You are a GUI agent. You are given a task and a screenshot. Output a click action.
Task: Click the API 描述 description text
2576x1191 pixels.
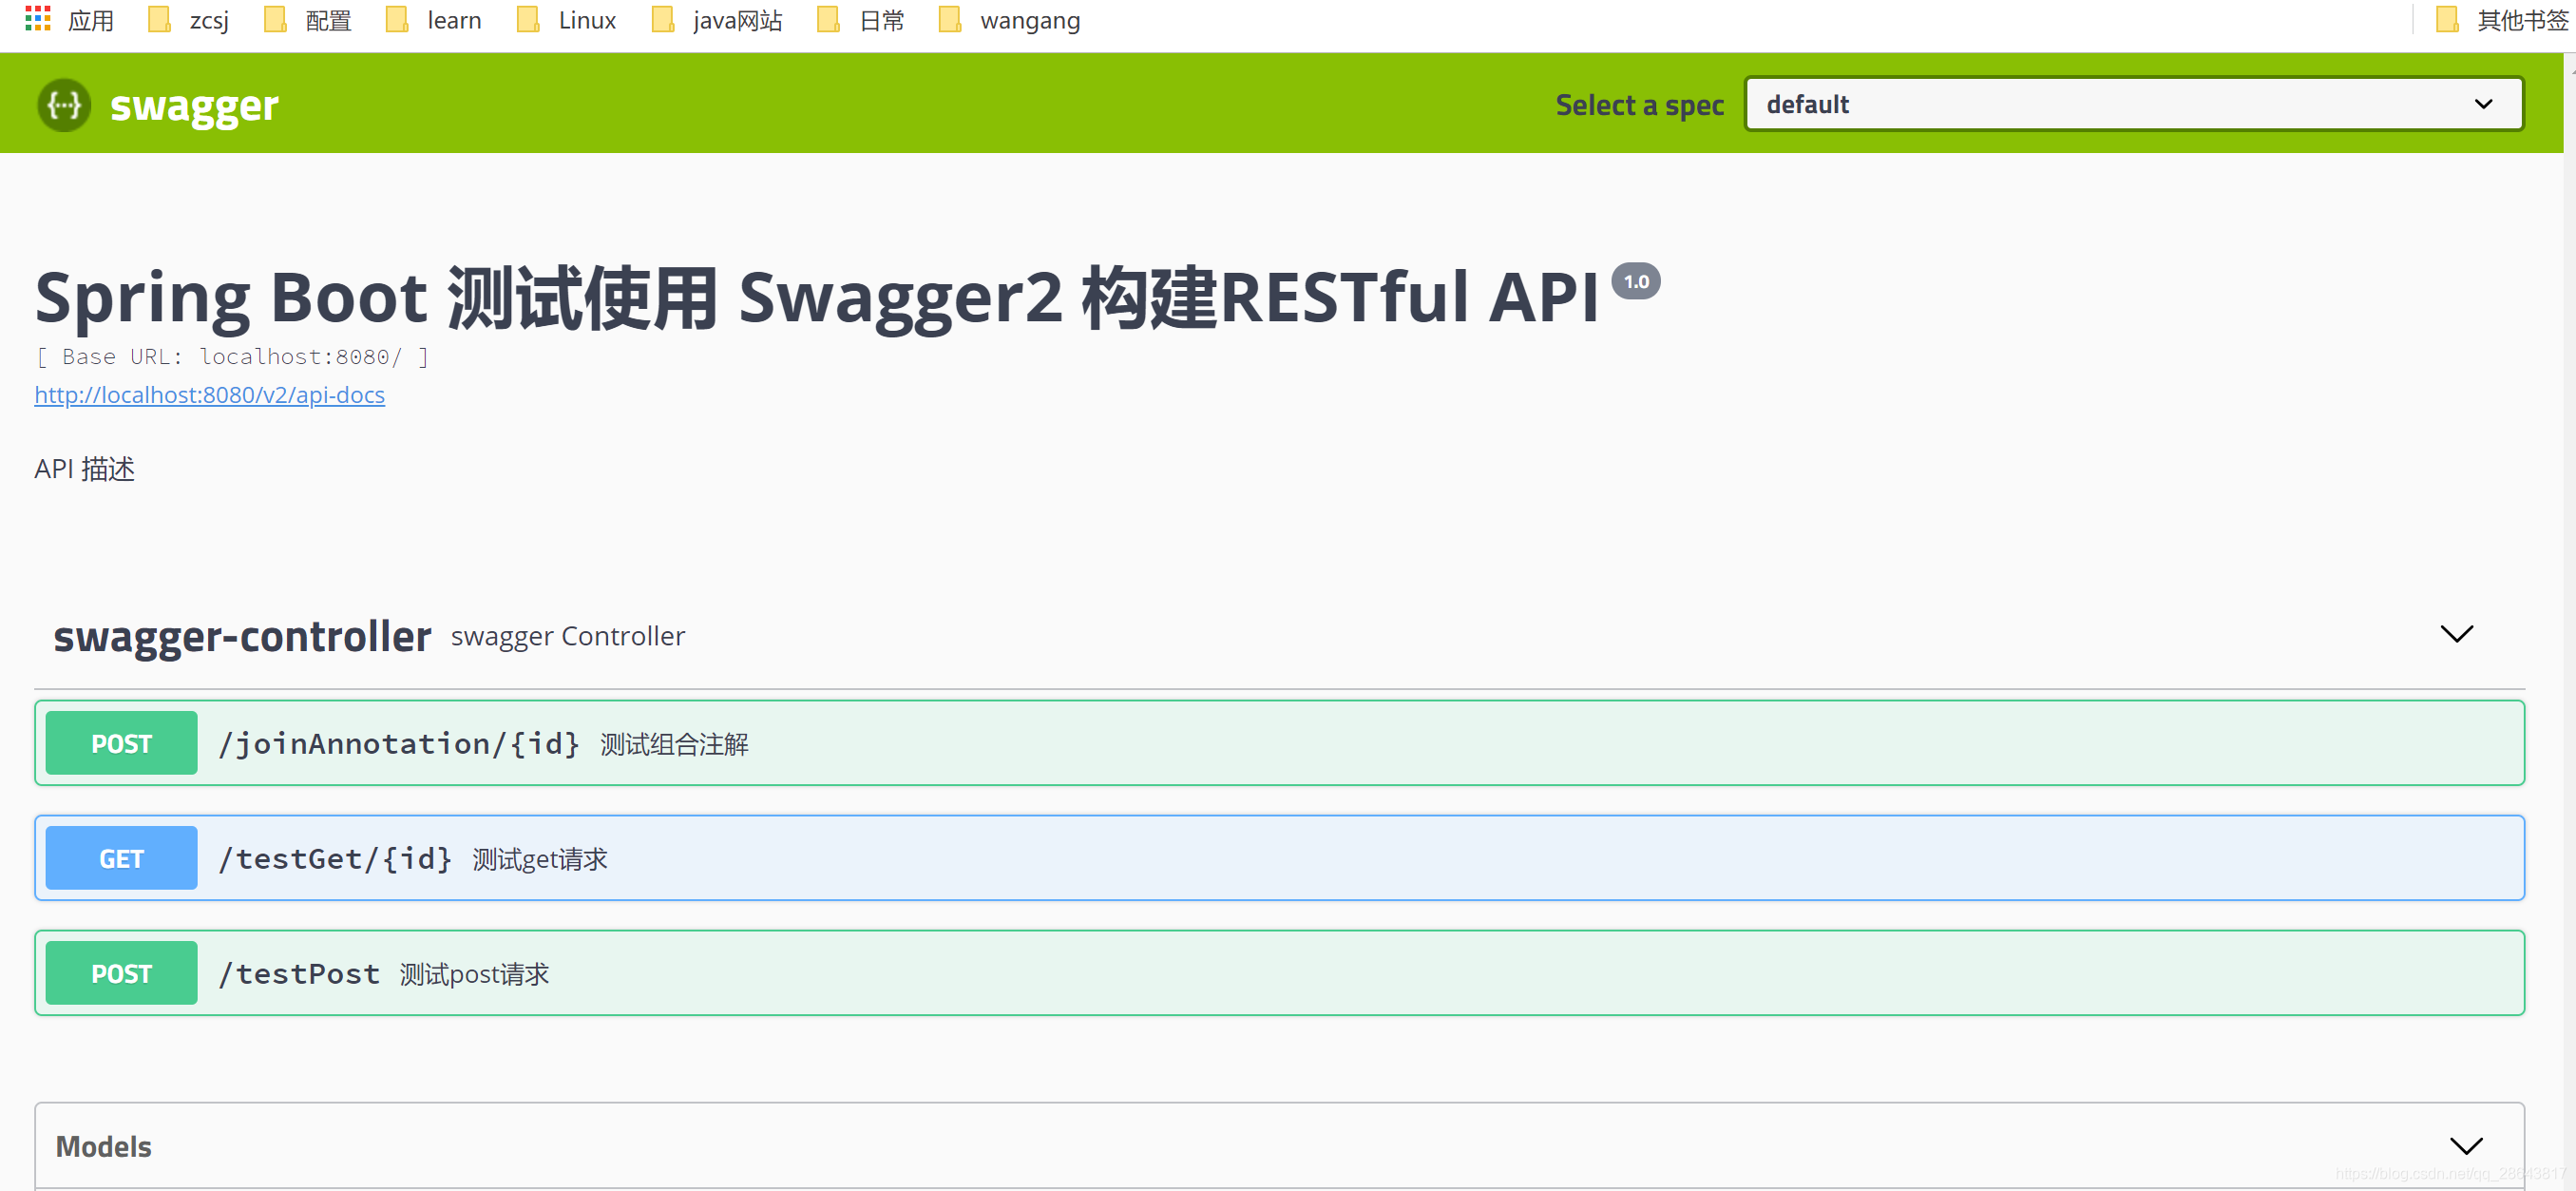click(84, 469)
